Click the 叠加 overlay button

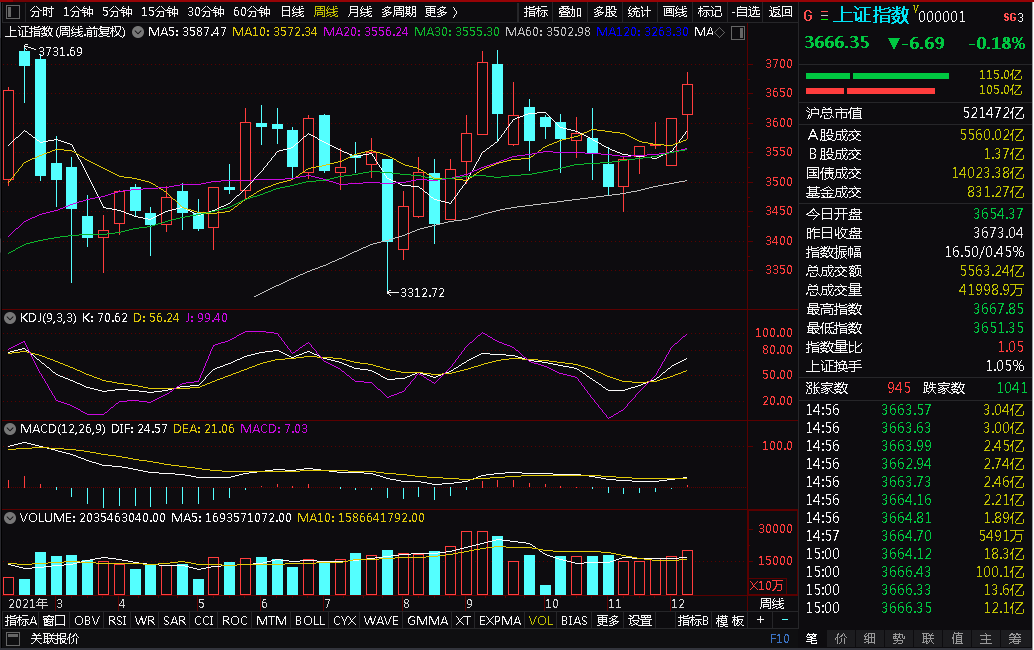570,12
